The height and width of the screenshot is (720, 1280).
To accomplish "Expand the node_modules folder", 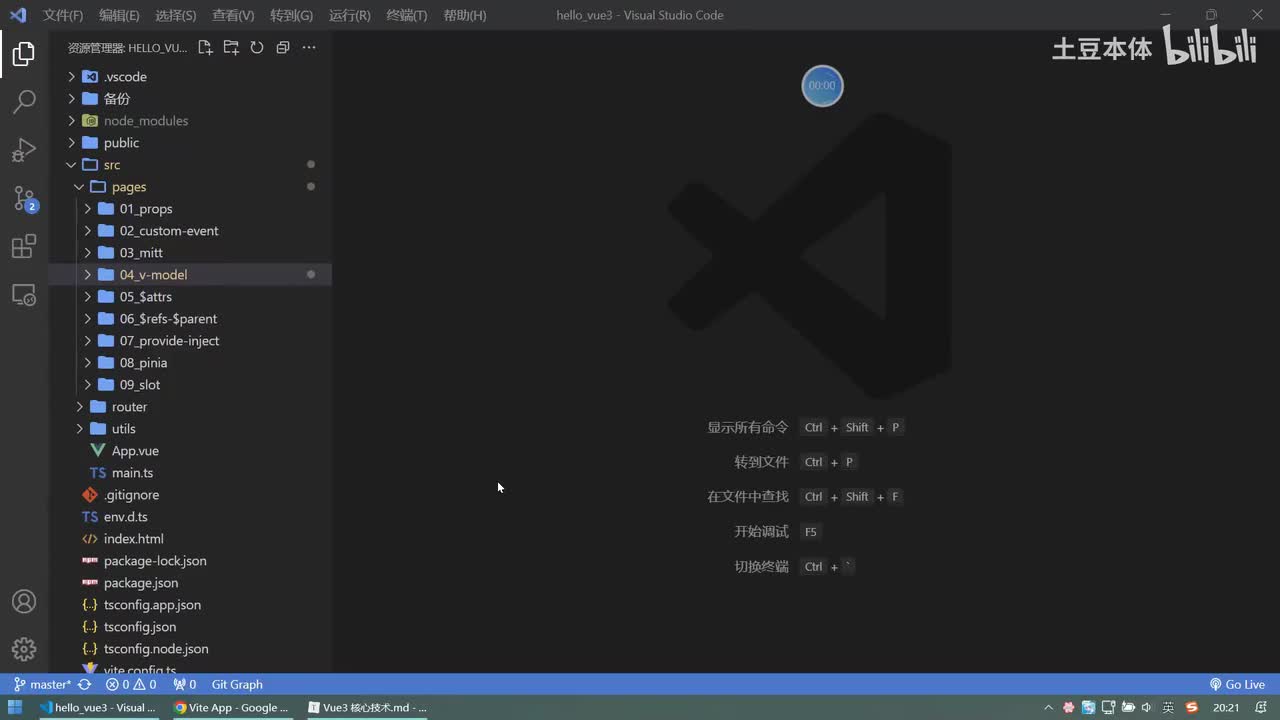I will [x=190, y=121].
